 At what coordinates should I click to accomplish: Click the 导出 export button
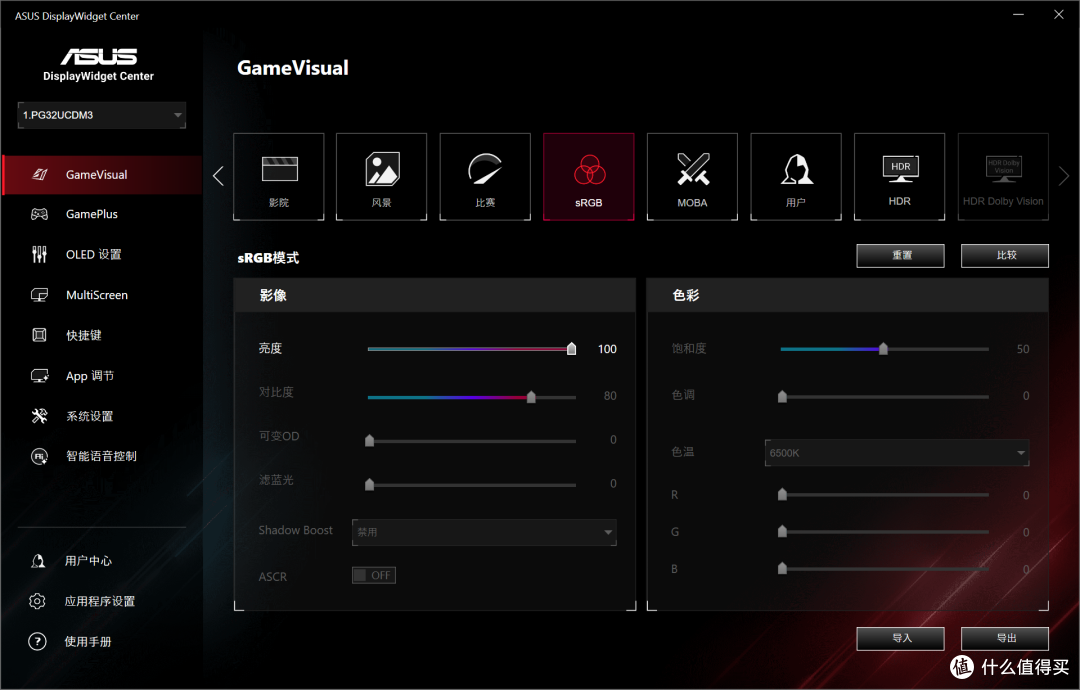click(1005, 638)
